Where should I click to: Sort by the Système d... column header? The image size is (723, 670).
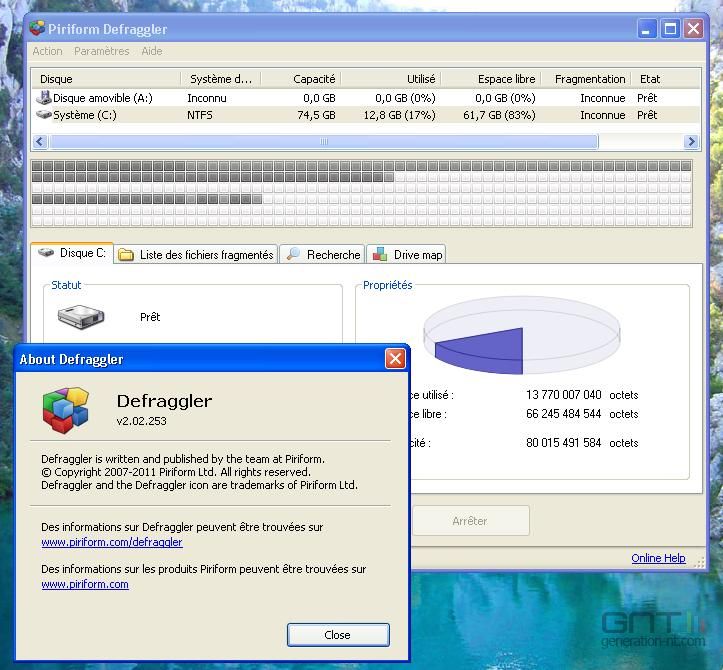tap(220, 79)
